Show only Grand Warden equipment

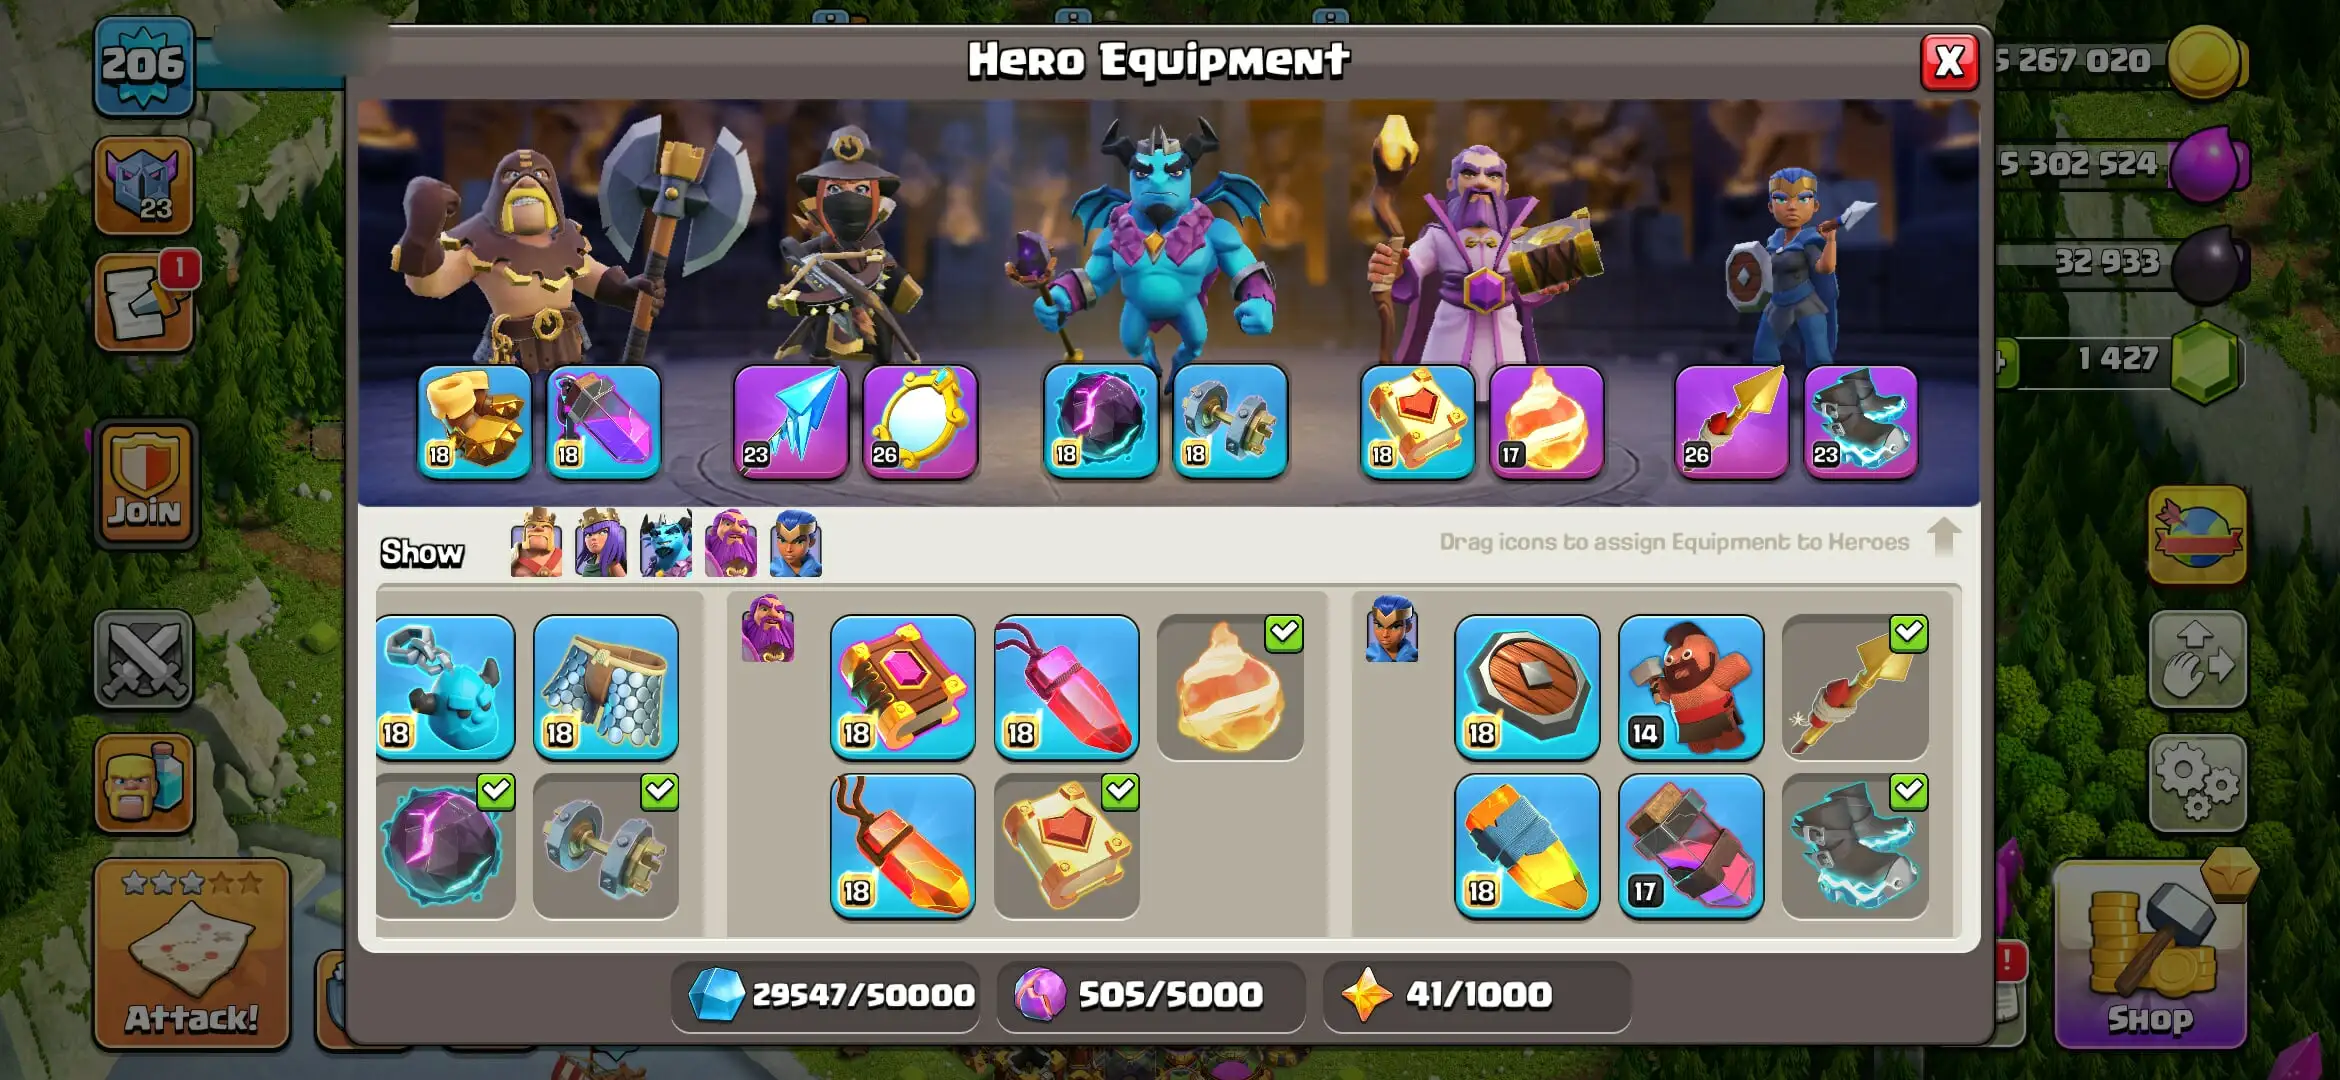[x=731, y=543]
